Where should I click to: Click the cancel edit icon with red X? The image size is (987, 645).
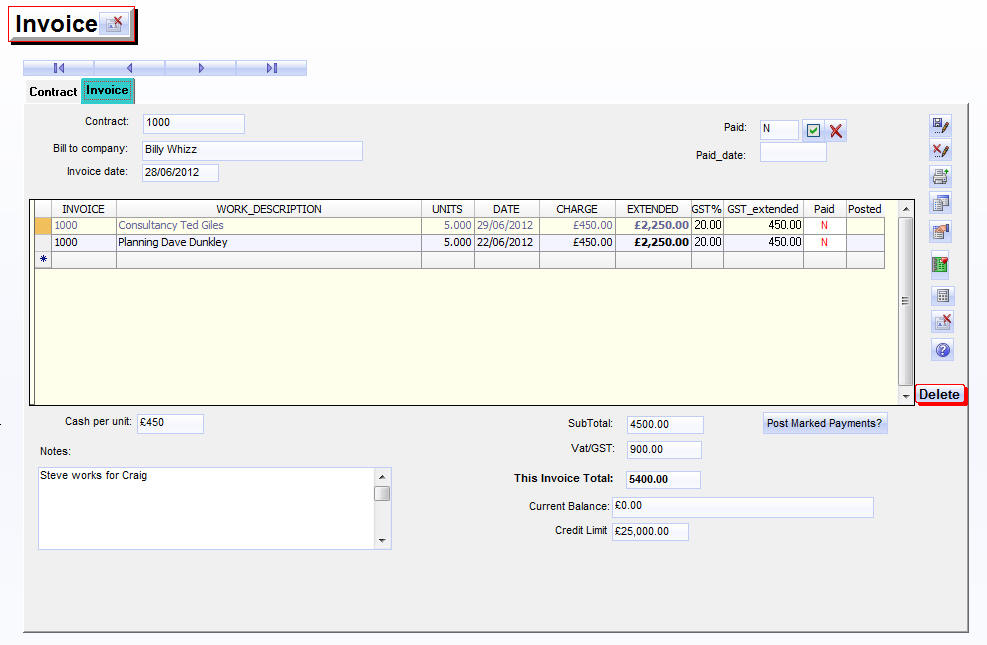tap(941, 151)
